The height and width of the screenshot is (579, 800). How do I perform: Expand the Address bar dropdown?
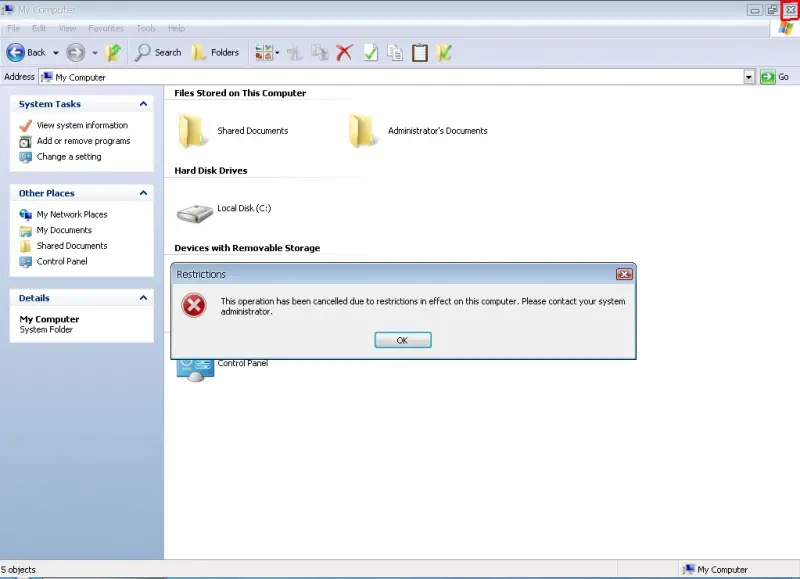(748, 77)
